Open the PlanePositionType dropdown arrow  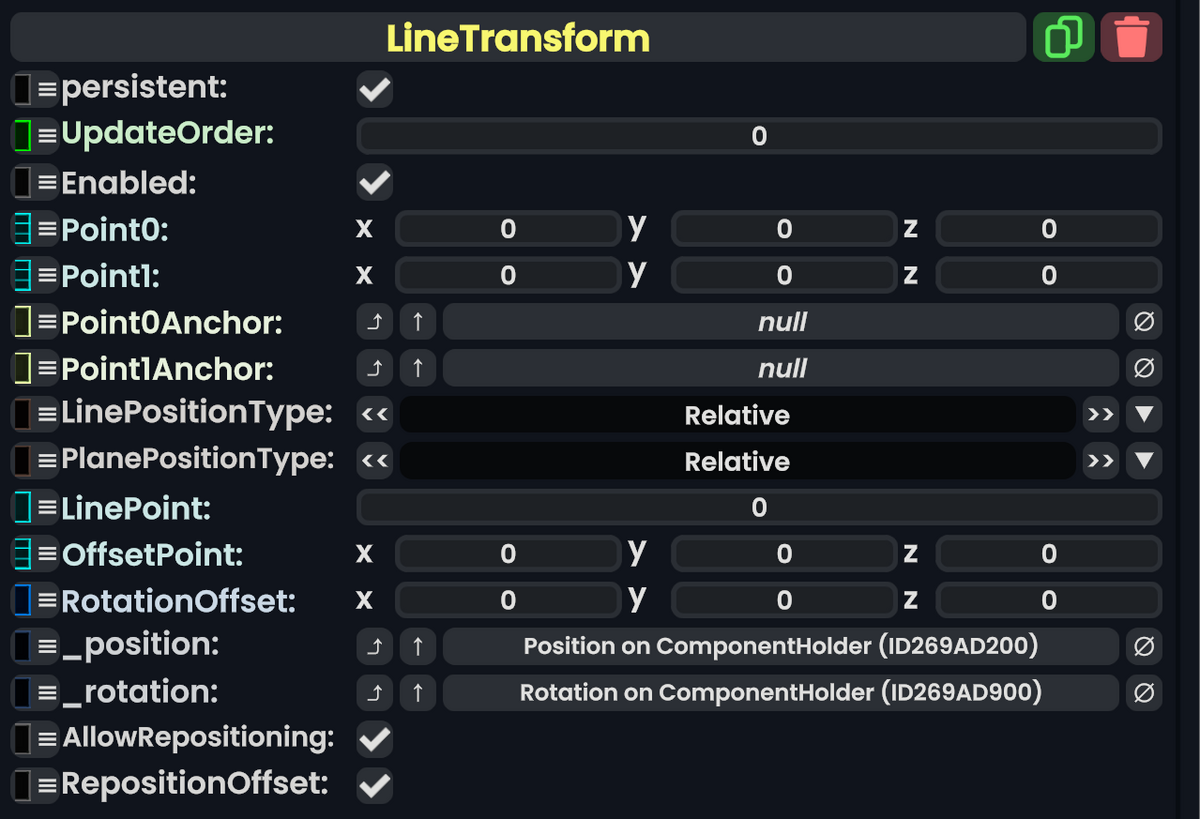click(1143, 461)
